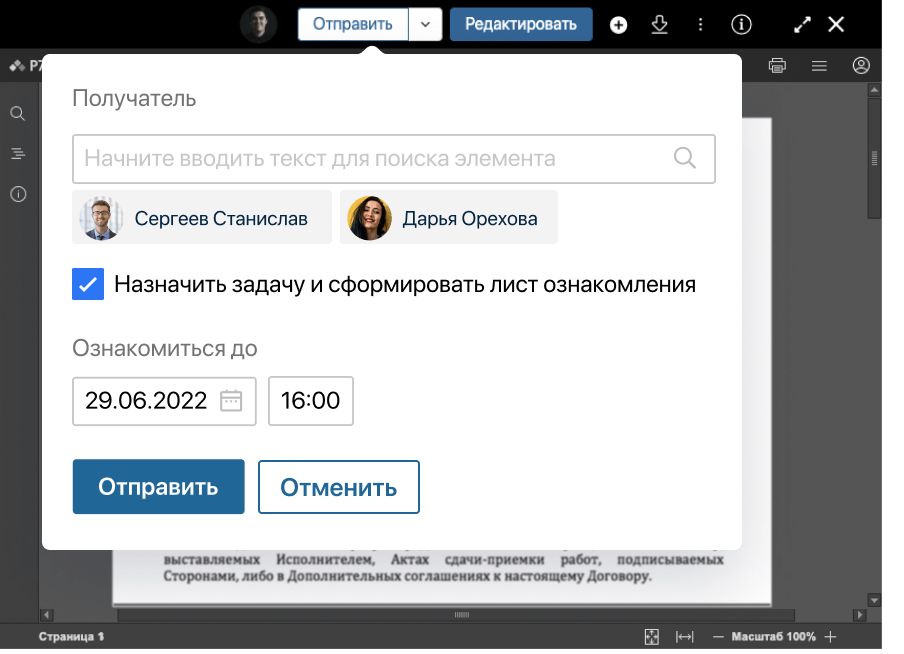Screen dimensions: 904x654
Task: Select the recipient chip Сергеев Станислав
Action: coord(202,217)
